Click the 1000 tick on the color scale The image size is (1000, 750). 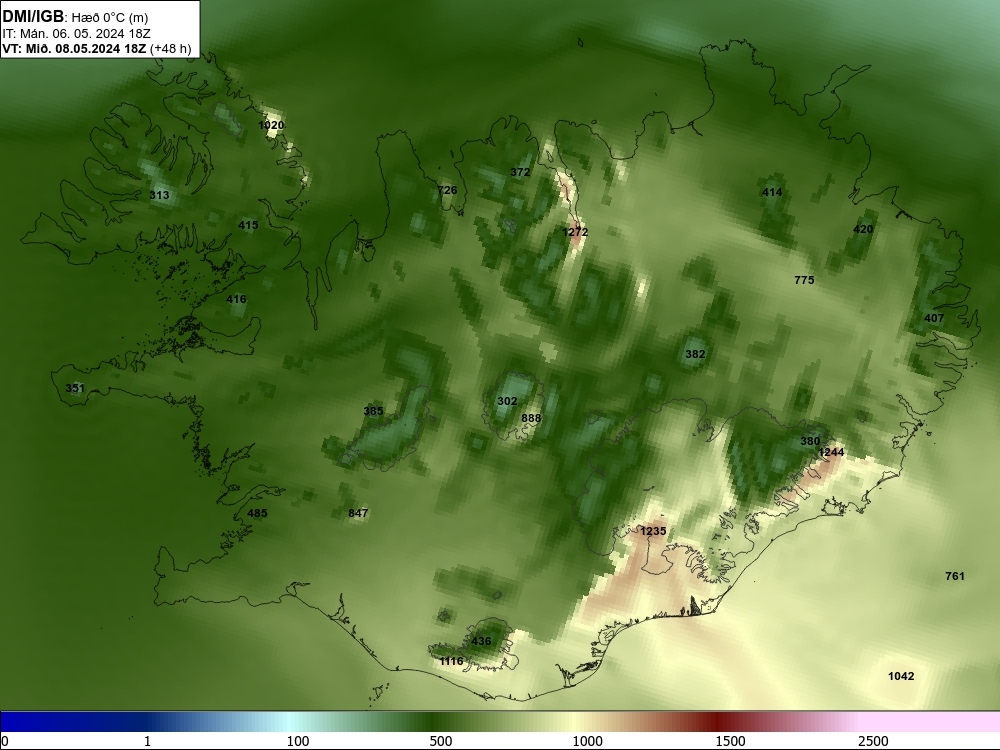coord(587,741)
